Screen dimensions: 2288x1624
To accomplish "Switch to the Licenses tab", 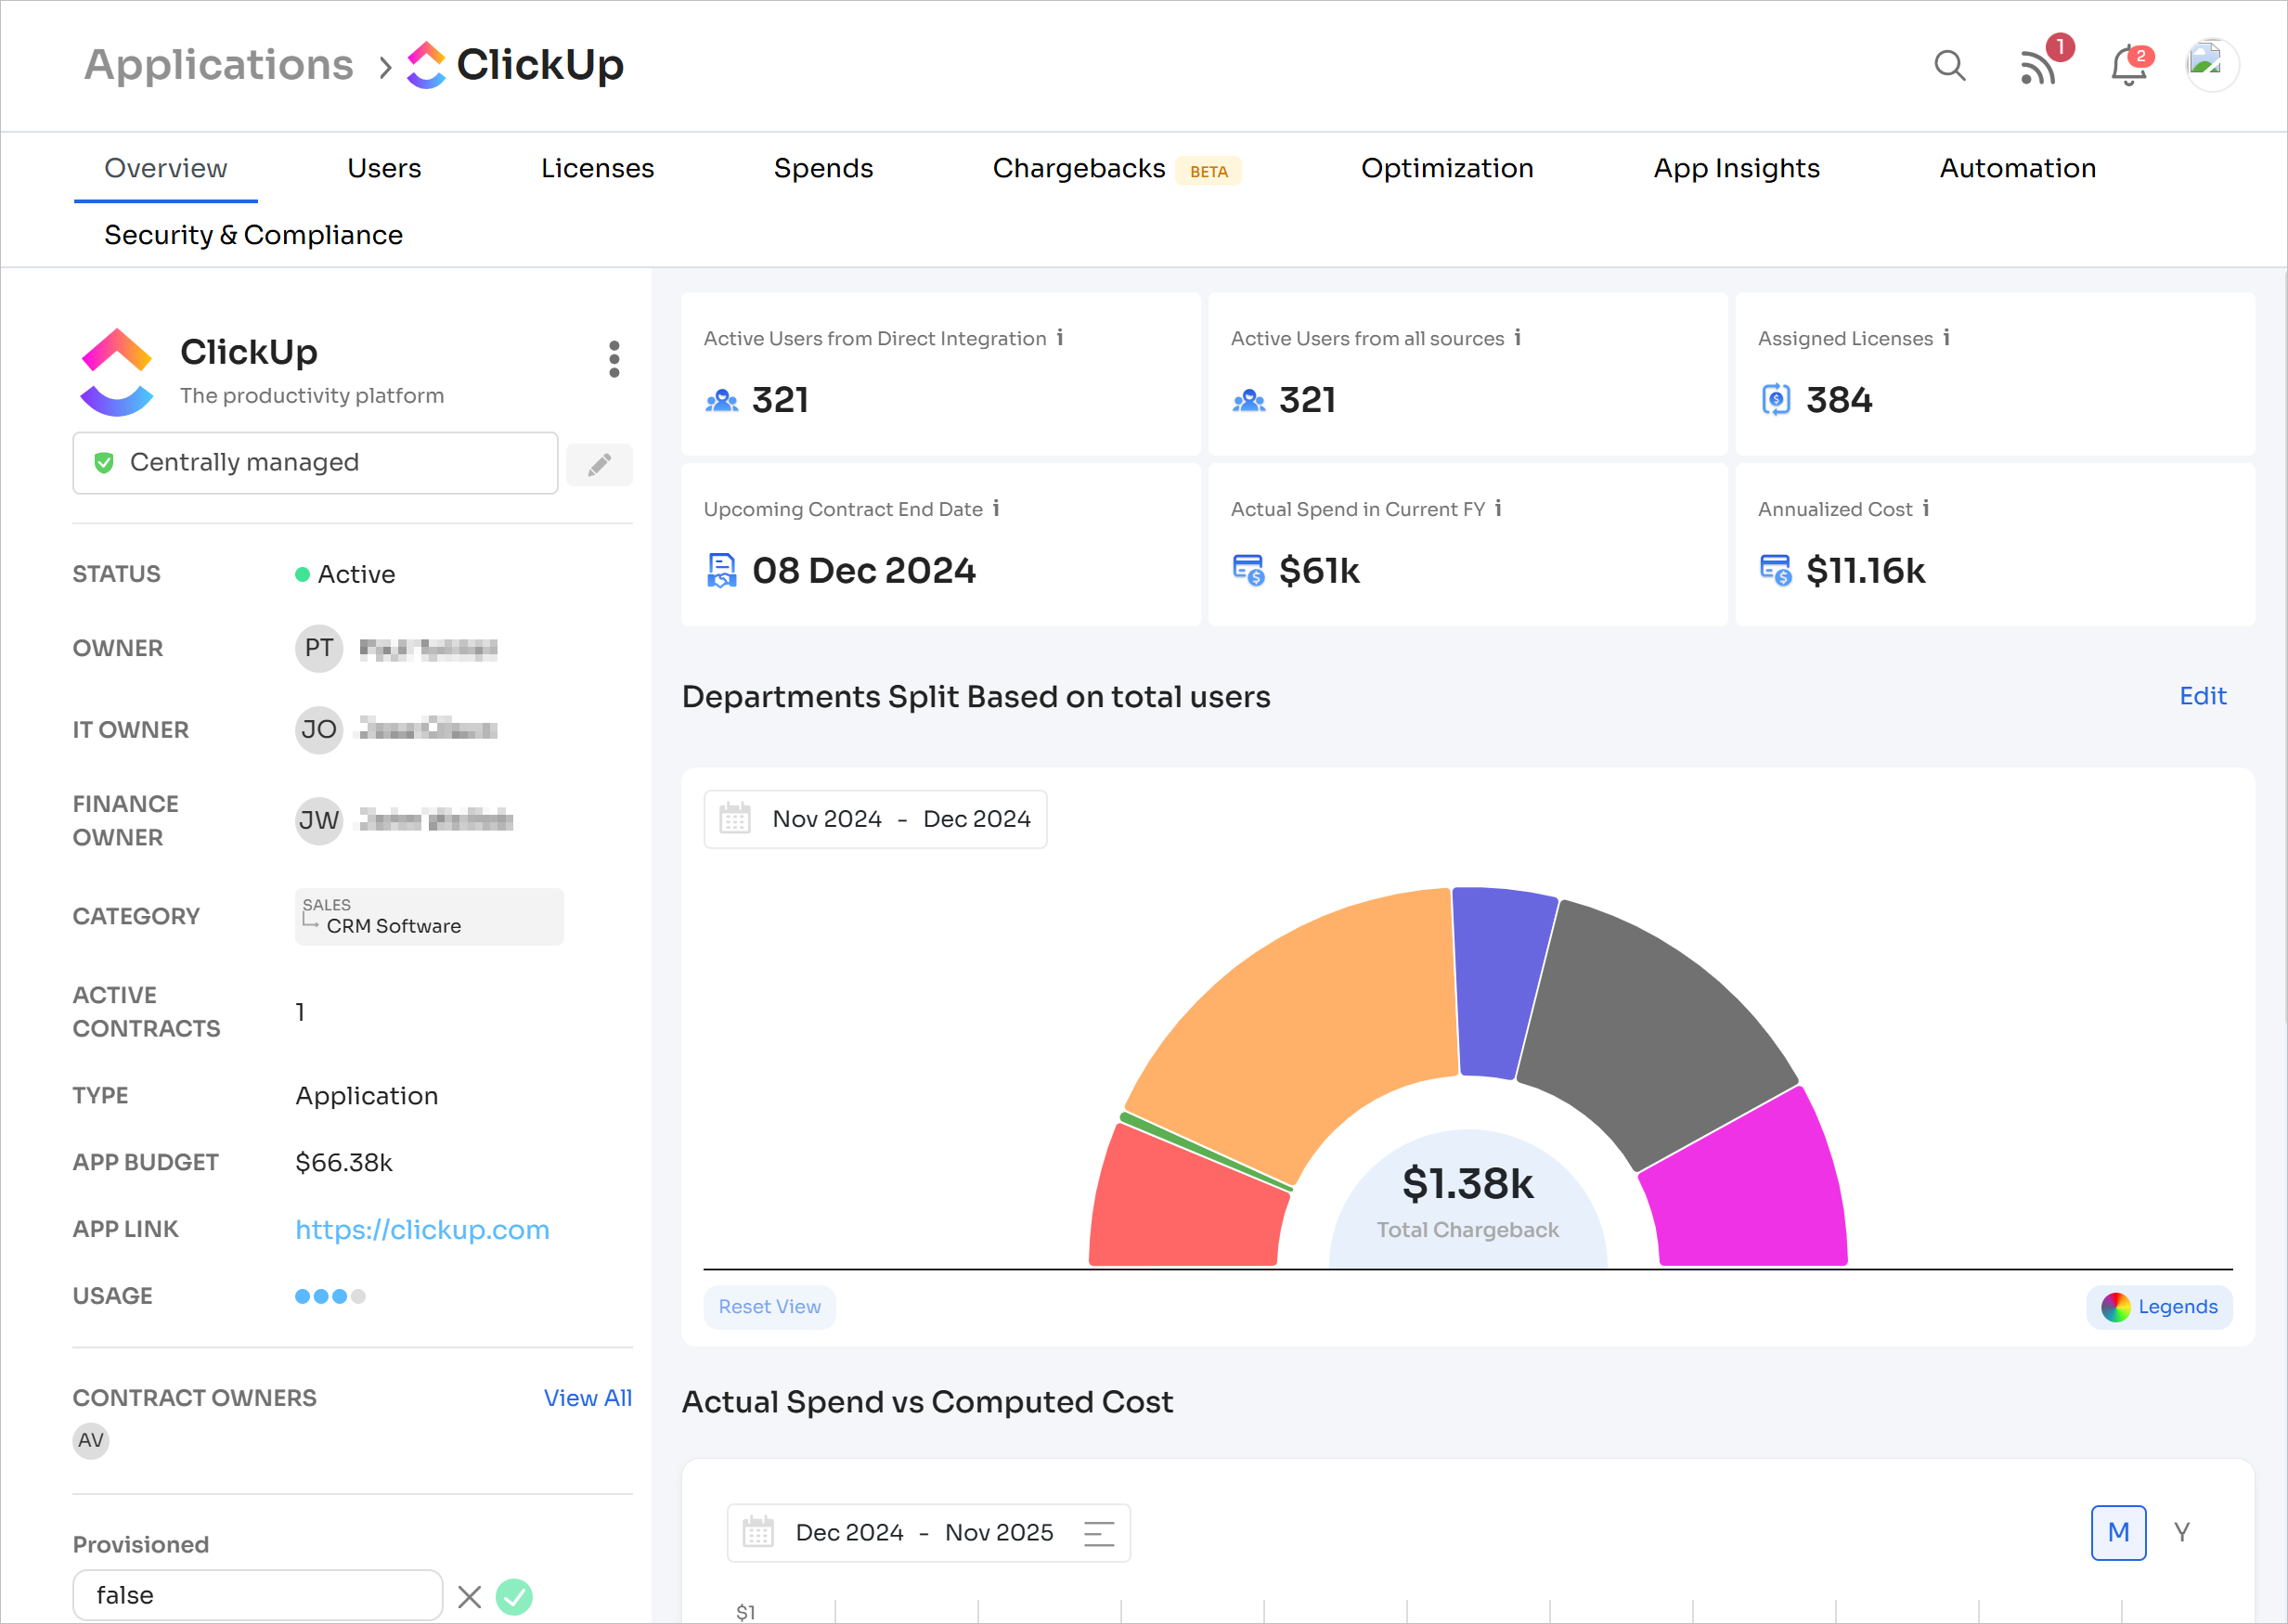I will [x=597, y=168].
